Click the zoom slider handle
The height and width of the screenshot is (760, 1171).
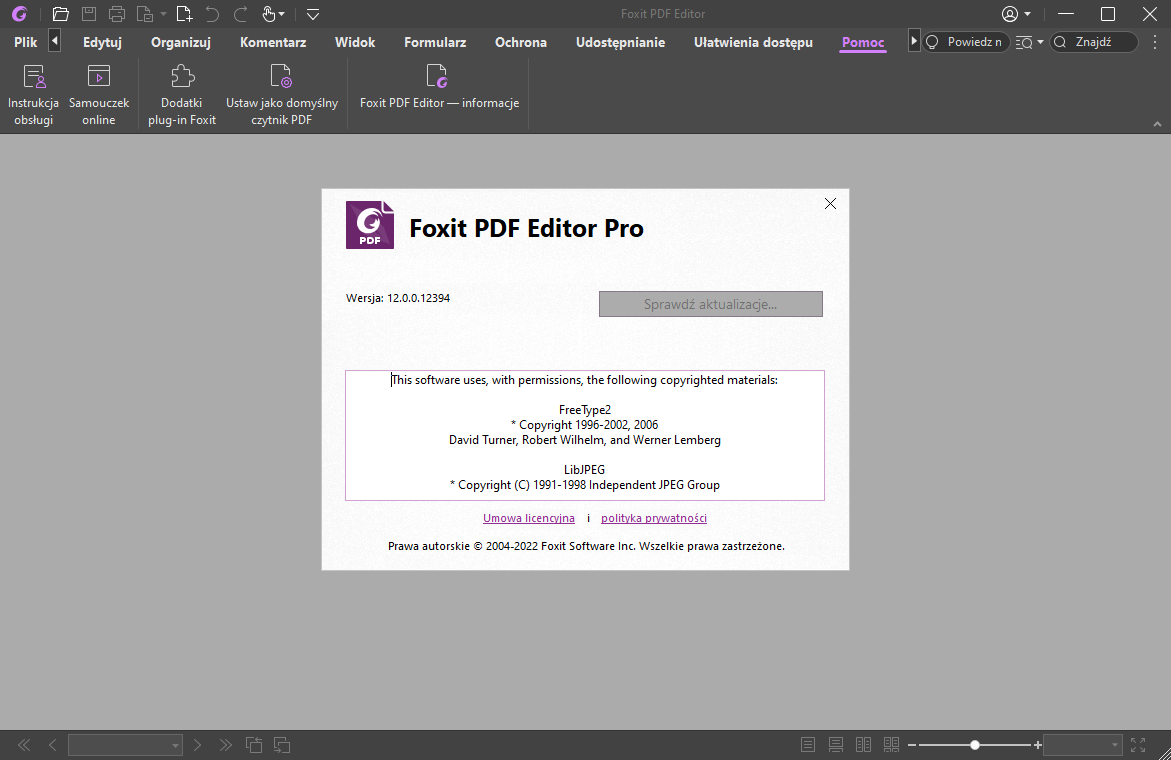pyautogui.click(x=975, y=745)
